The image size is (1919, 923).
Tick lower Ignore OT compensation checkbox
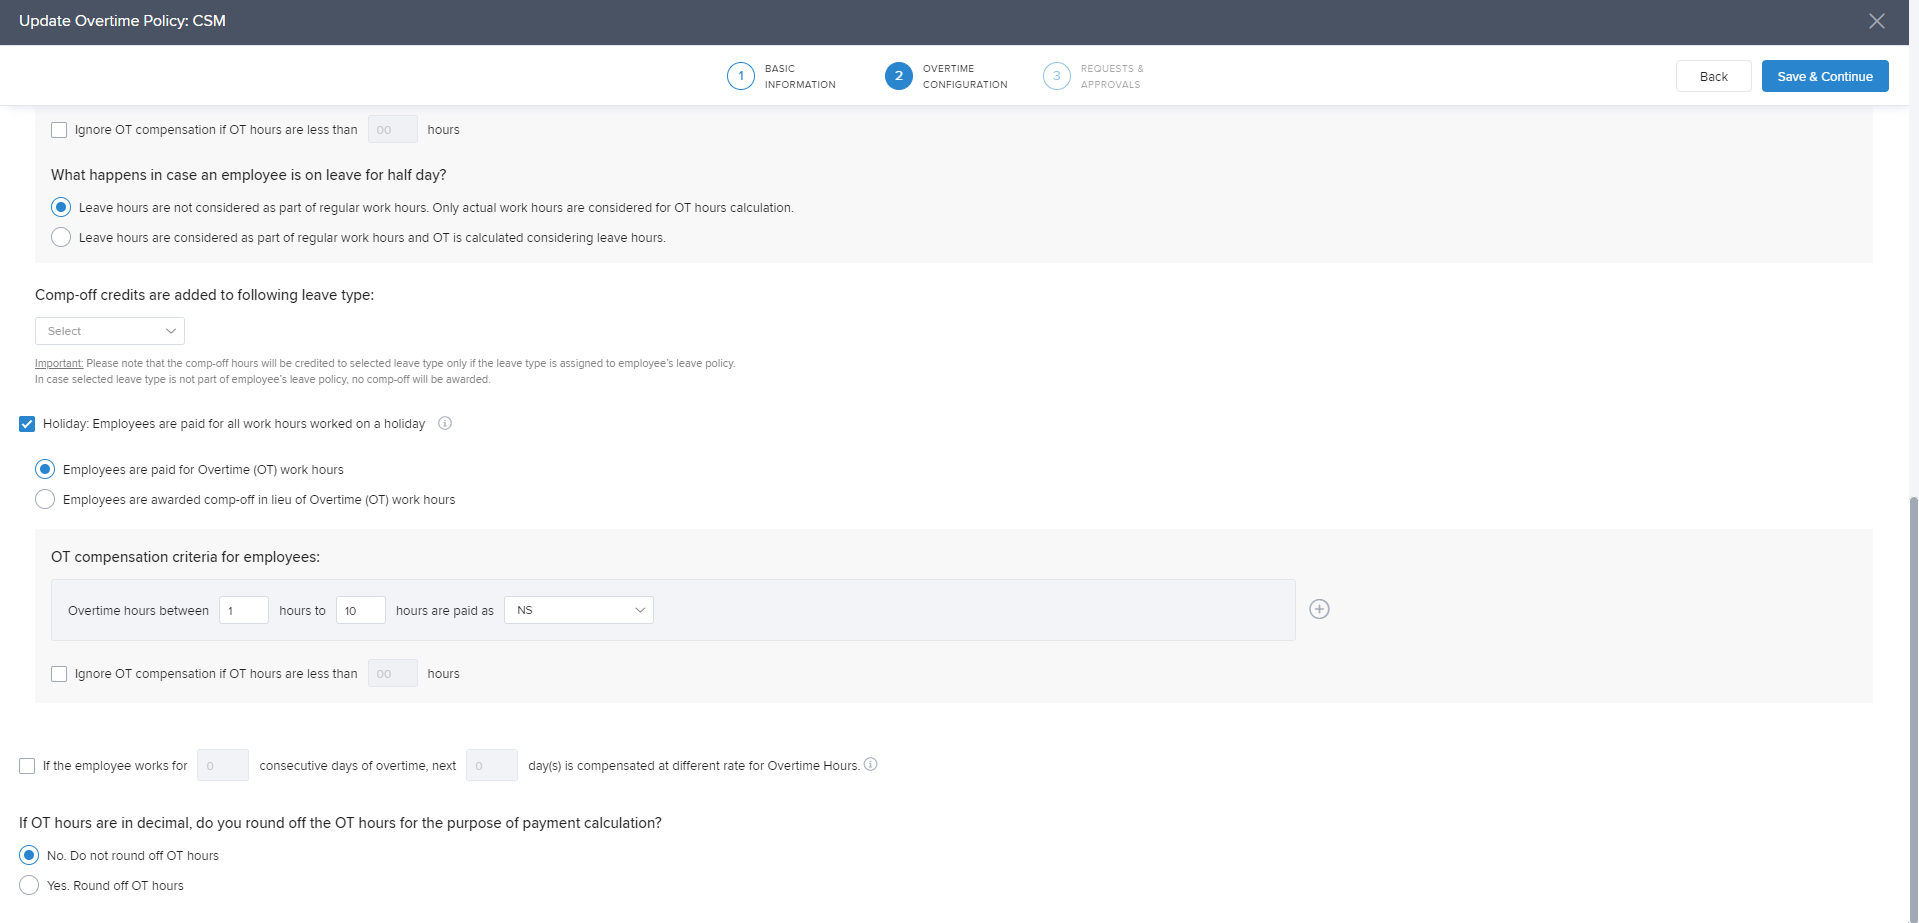tap(59, 674)
